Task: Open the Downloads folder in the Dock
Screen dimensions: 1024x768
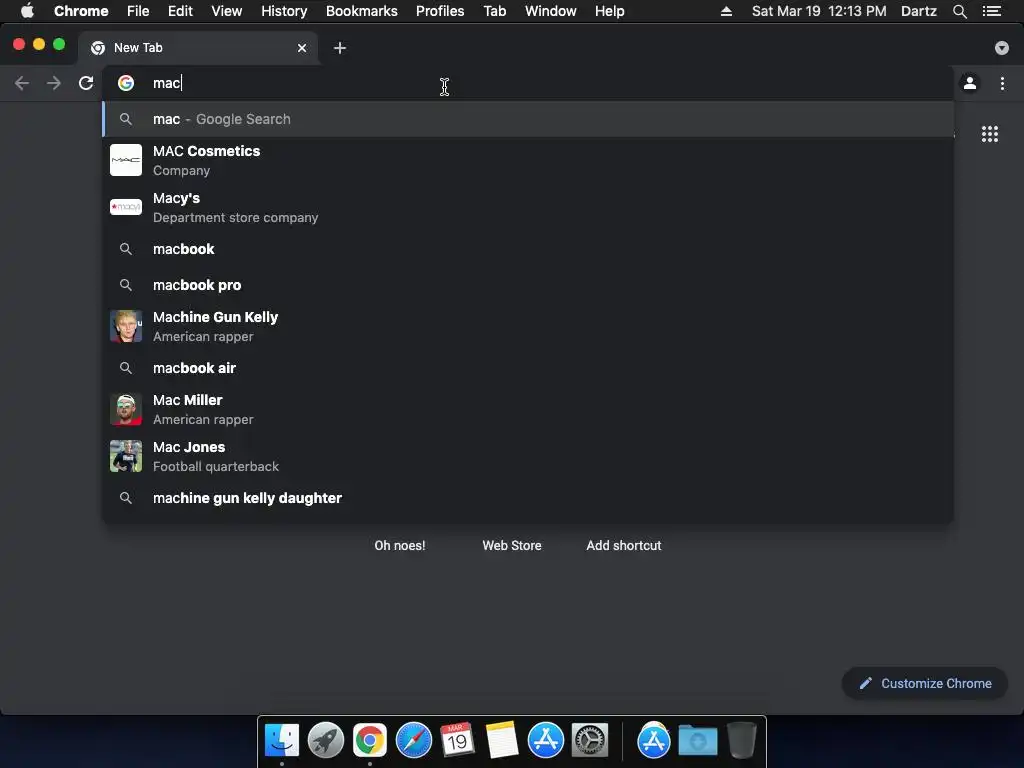Action: (x=697, y=741)
